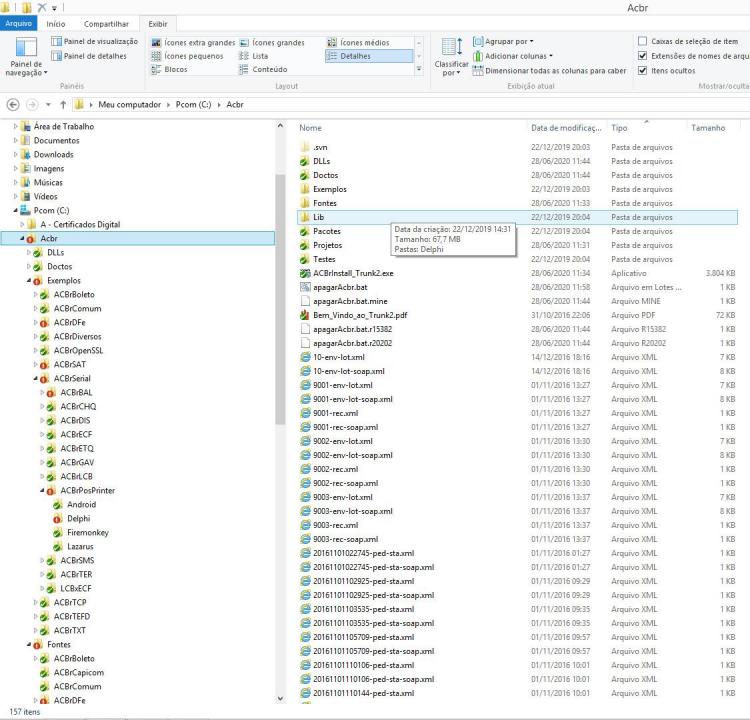
Task: Sort by Data de modificação column
Action: (x=567, y=128)
